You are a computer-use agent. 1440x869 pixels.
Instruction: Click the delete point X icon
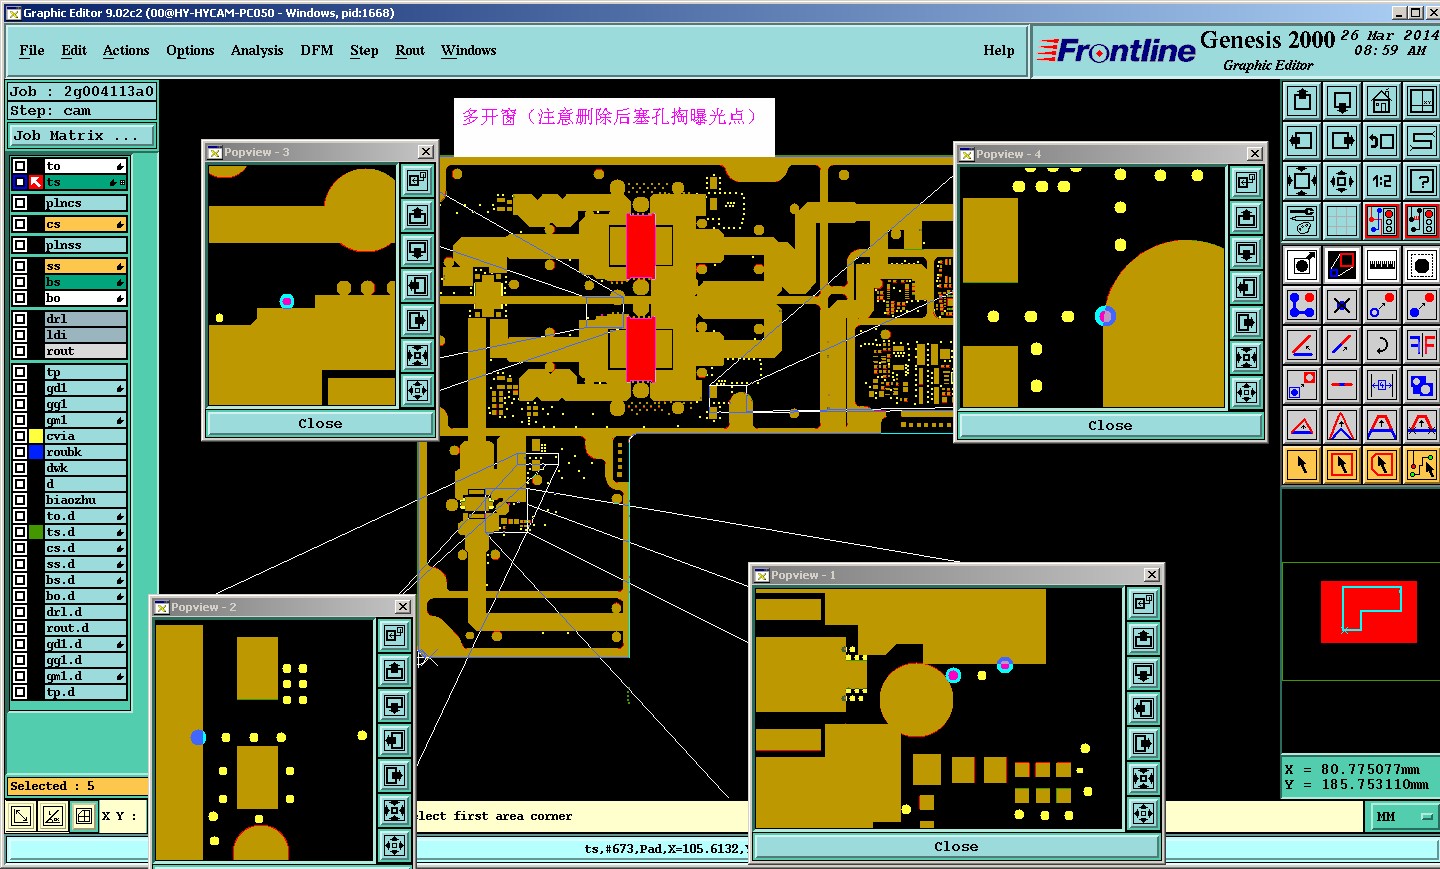pos(1342,305)
